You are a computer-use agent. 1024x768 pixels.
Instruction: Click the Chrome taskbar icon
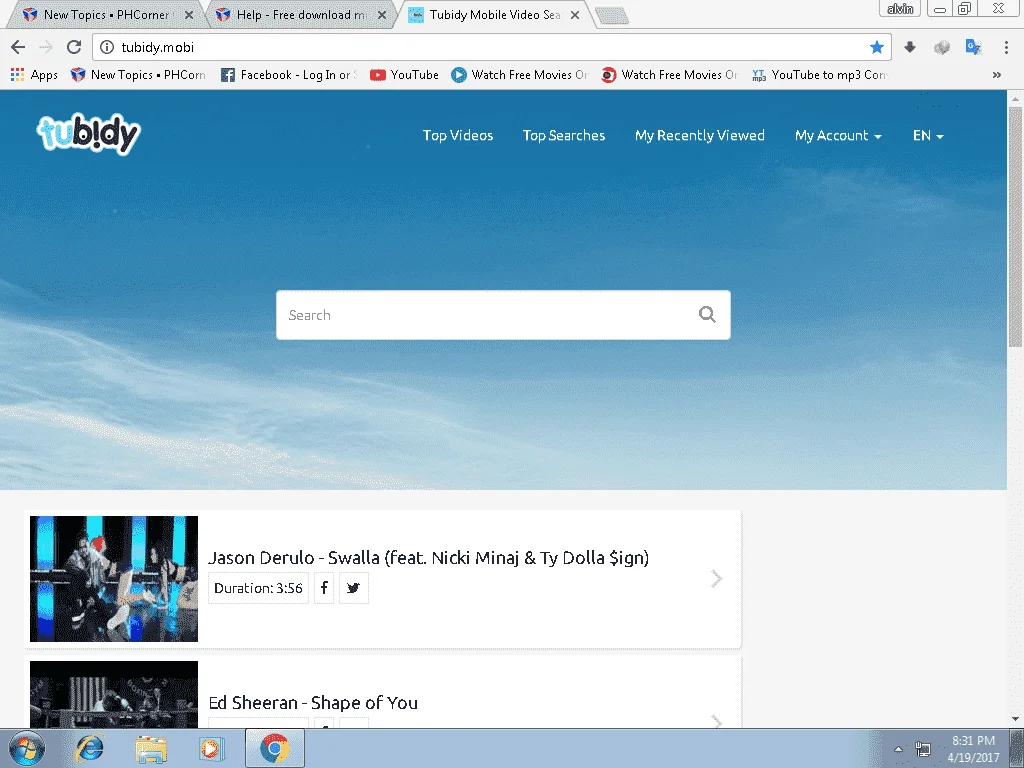click(x=275, y=748)
